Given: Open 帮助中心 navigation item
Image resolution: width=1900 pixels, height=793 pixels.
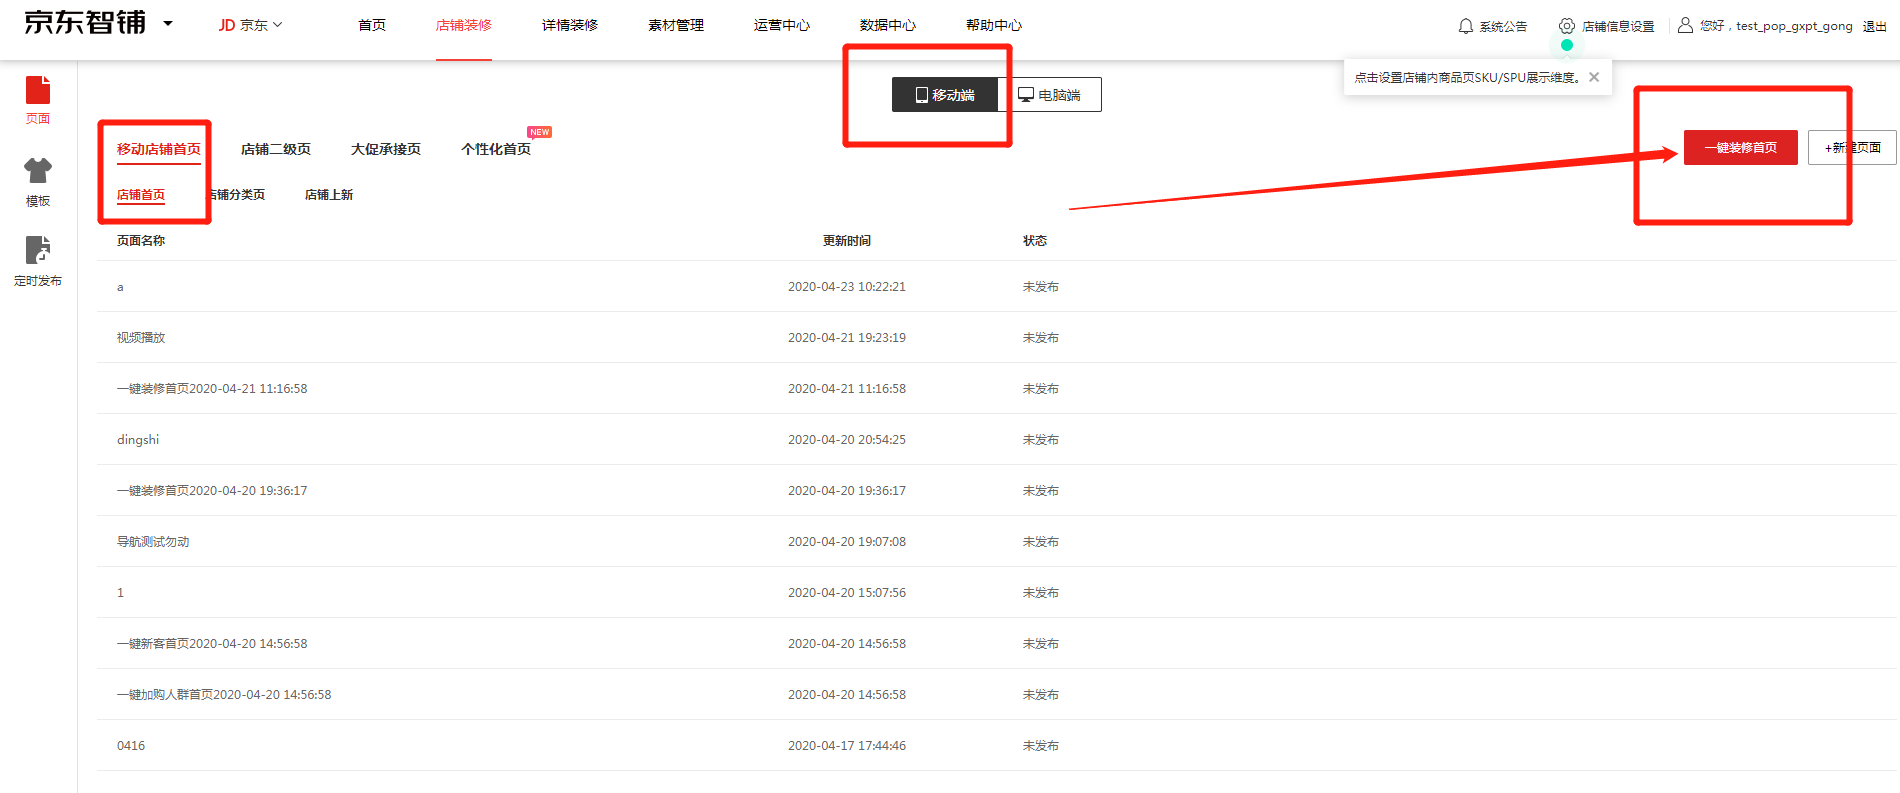Looking at the screenshot, I should click(994, 25).
